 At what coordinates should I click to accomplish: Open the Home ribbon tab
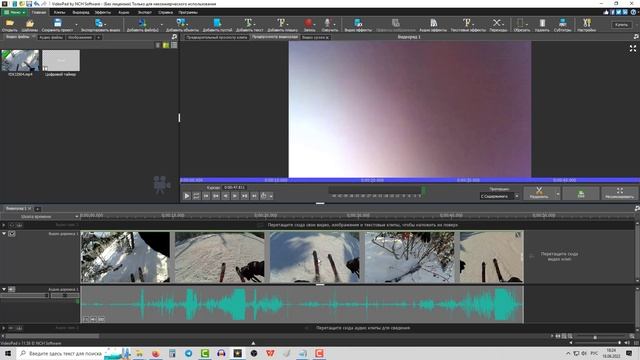(x=39, y=12)
